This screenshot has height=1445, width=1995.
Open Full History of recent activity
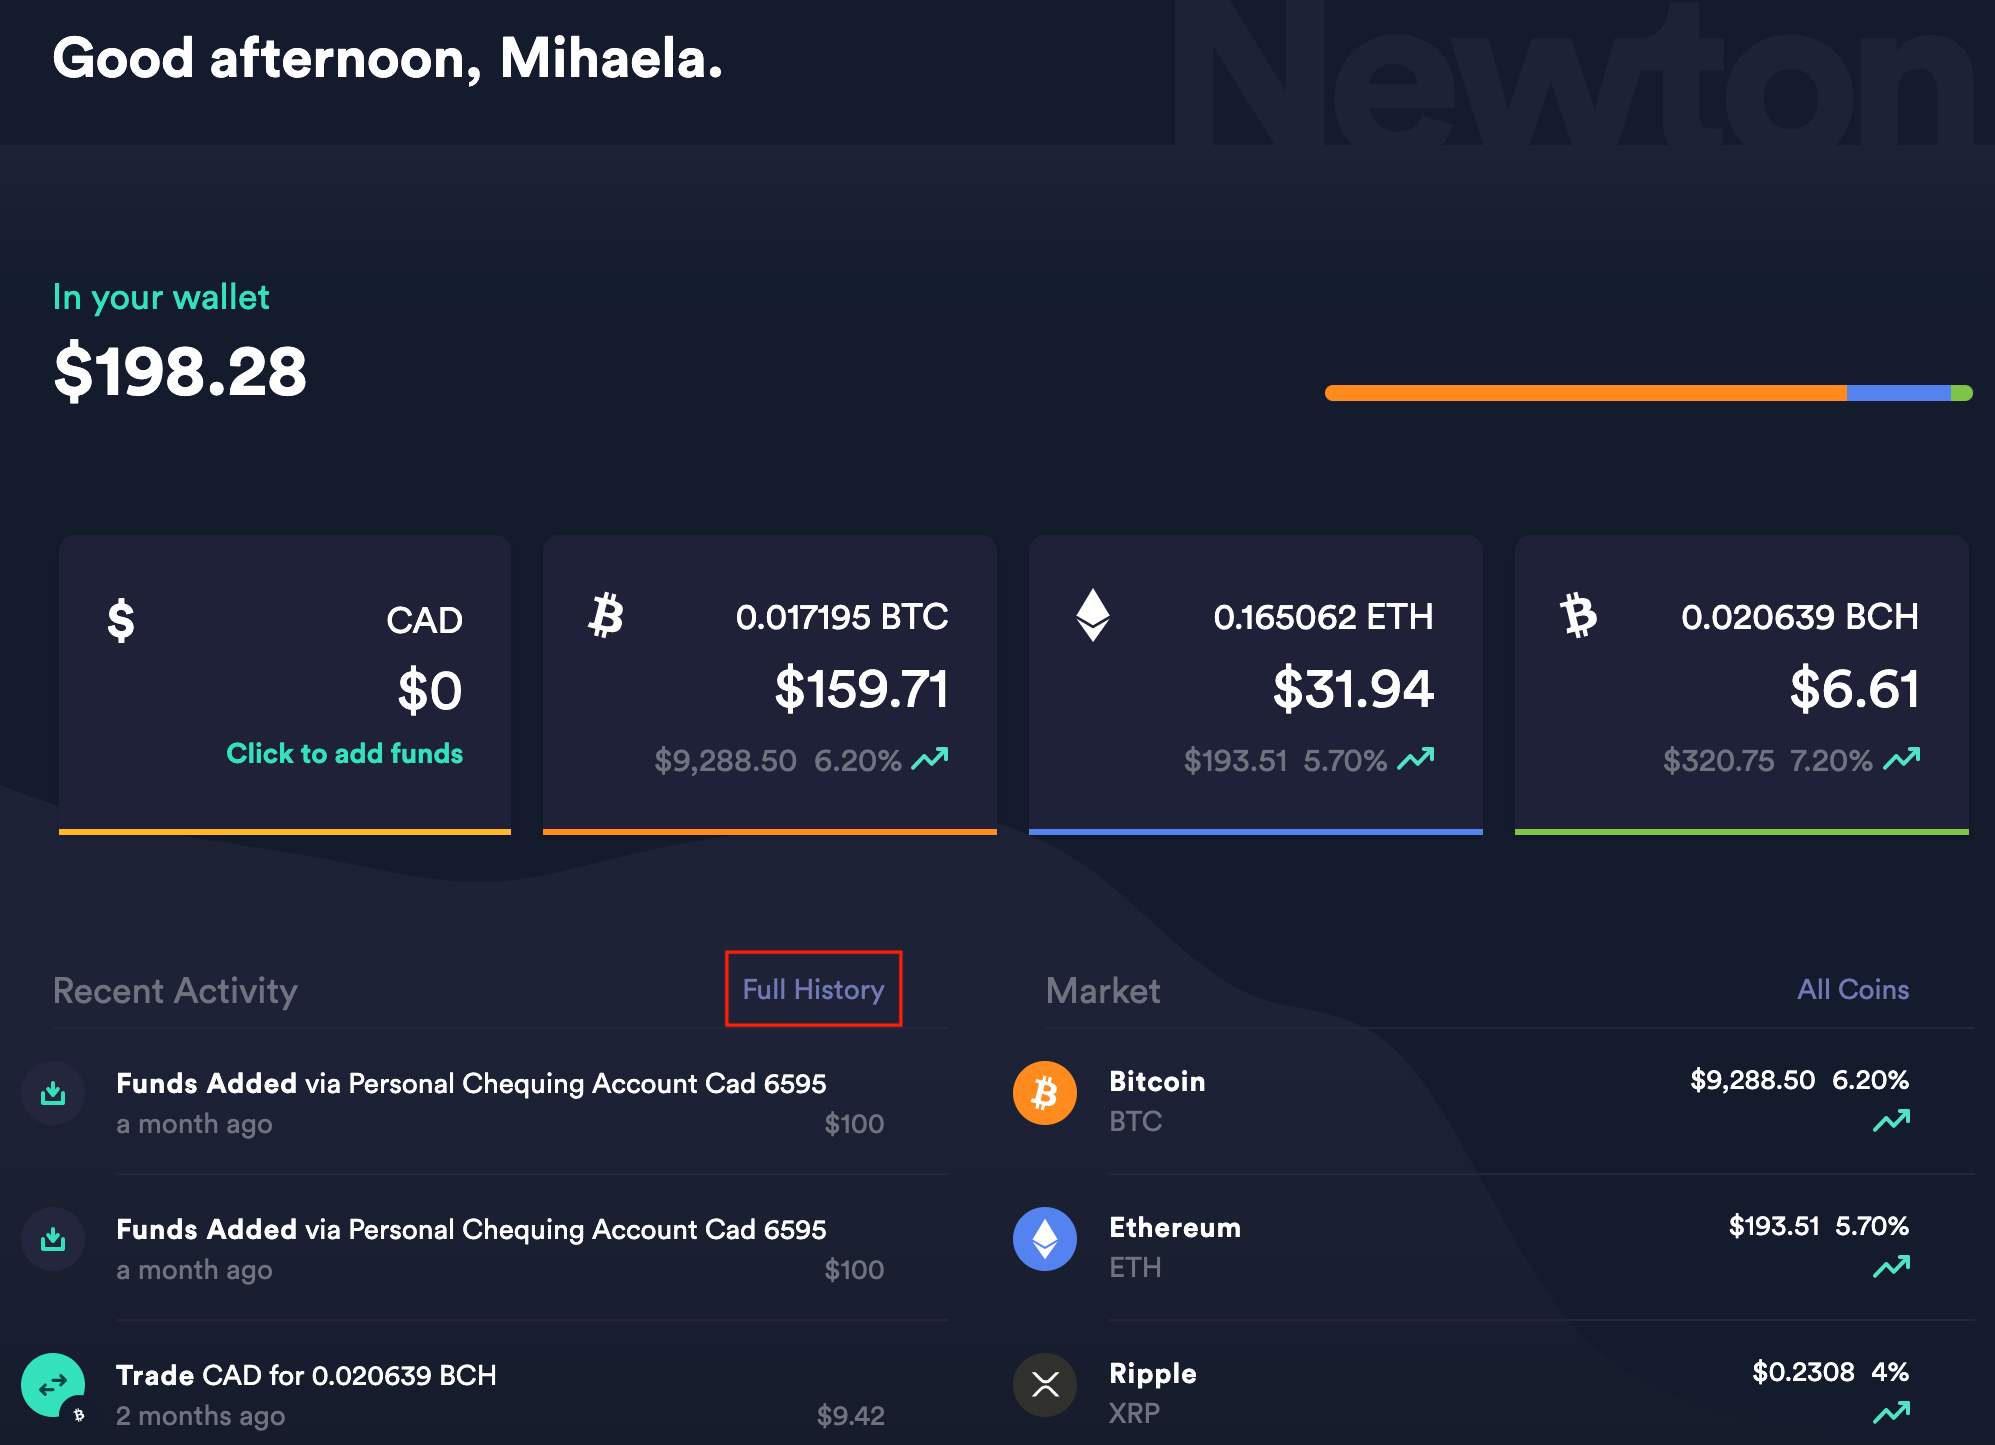point(813,989)
